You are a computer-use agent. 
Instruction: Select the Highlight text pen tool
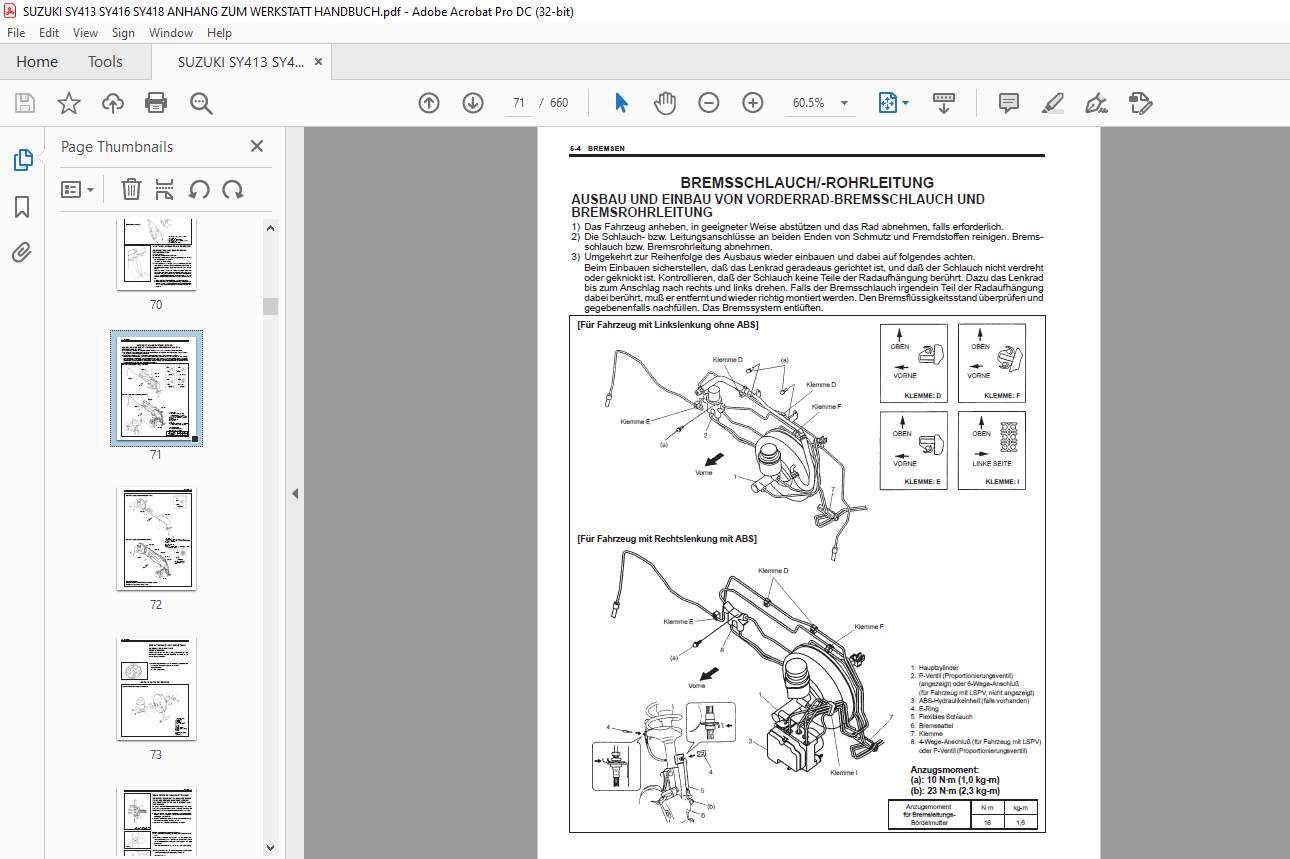[x=1052, y=103]
